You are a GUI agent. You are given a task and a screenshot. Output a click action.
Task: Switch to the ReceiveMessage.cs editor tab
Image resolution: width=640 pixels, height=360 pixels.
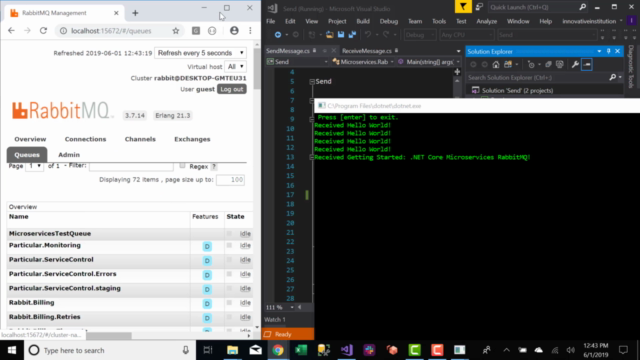tap(367, 51)
